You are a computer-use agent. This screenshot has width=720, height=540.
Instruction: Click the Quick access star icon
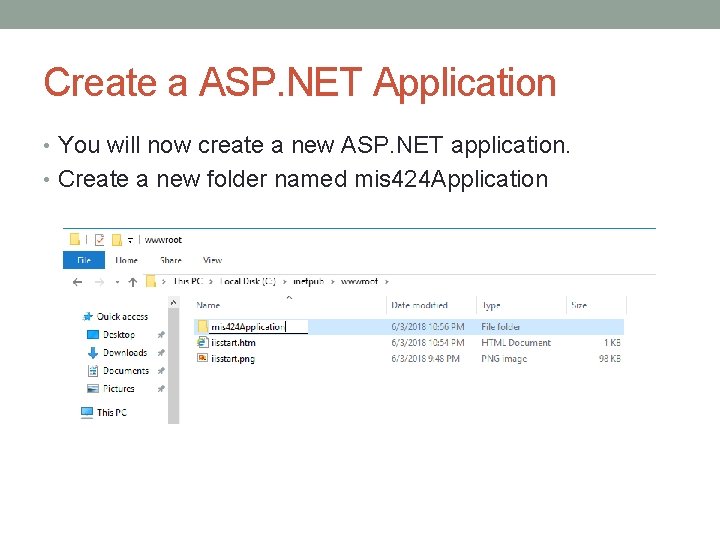pyautogui.click(x=88, y=316)
